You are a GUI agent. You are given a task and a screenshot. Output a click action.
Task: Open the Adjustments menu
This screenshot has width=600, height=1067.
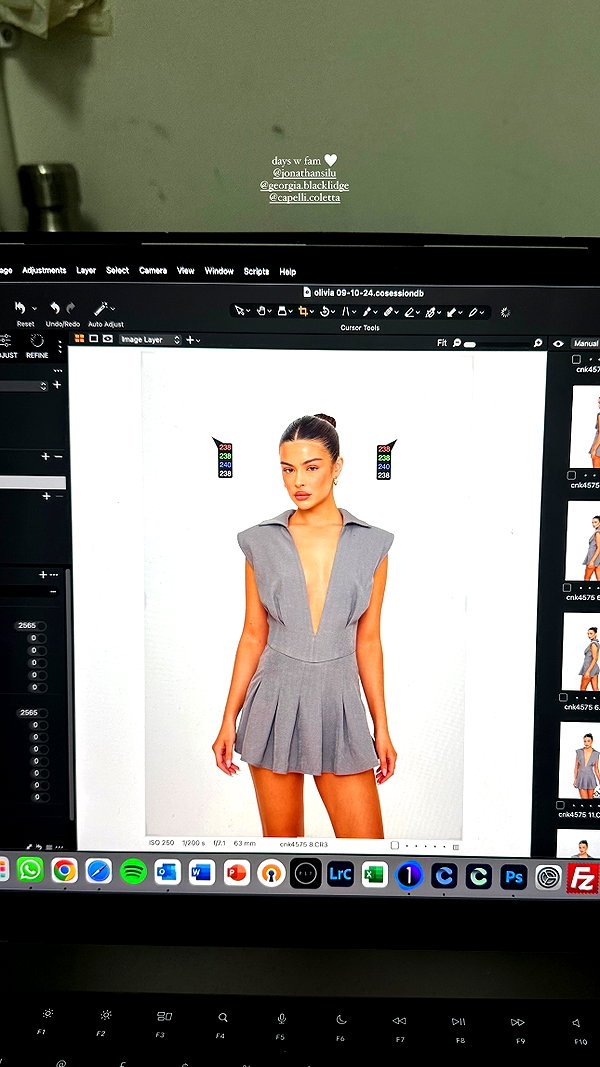point(44,270)
